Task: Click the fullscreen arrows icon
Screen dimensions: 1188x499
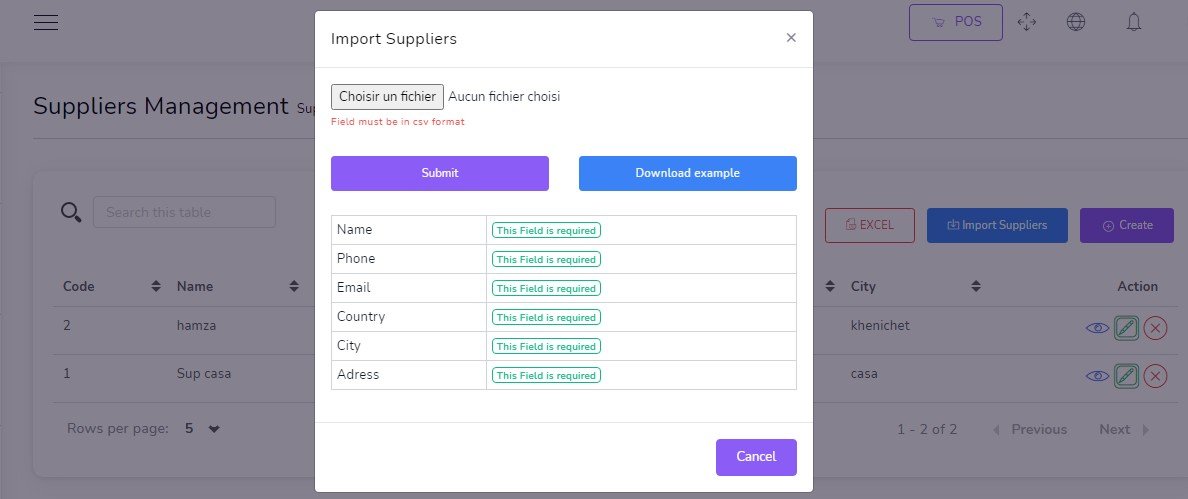Action: [x=1026, y=22]
